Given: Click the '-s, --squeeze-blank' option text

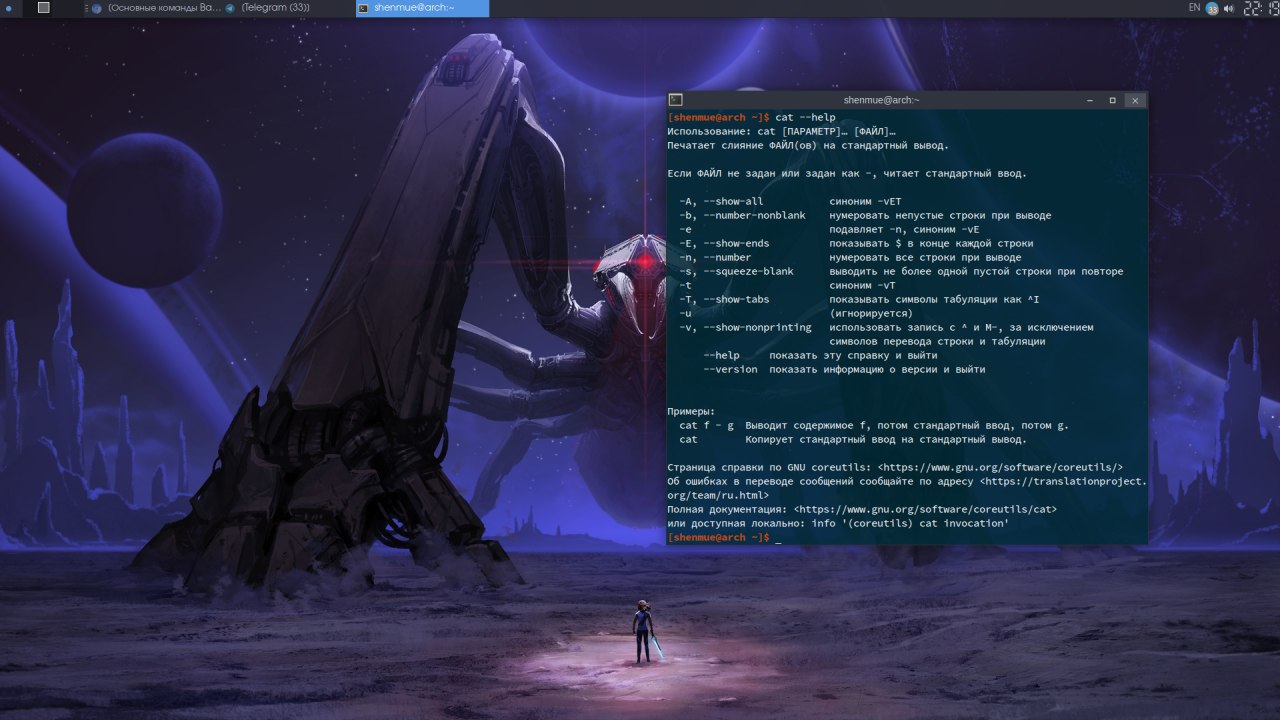Looking at the screenshot, I should click(736, 271).
